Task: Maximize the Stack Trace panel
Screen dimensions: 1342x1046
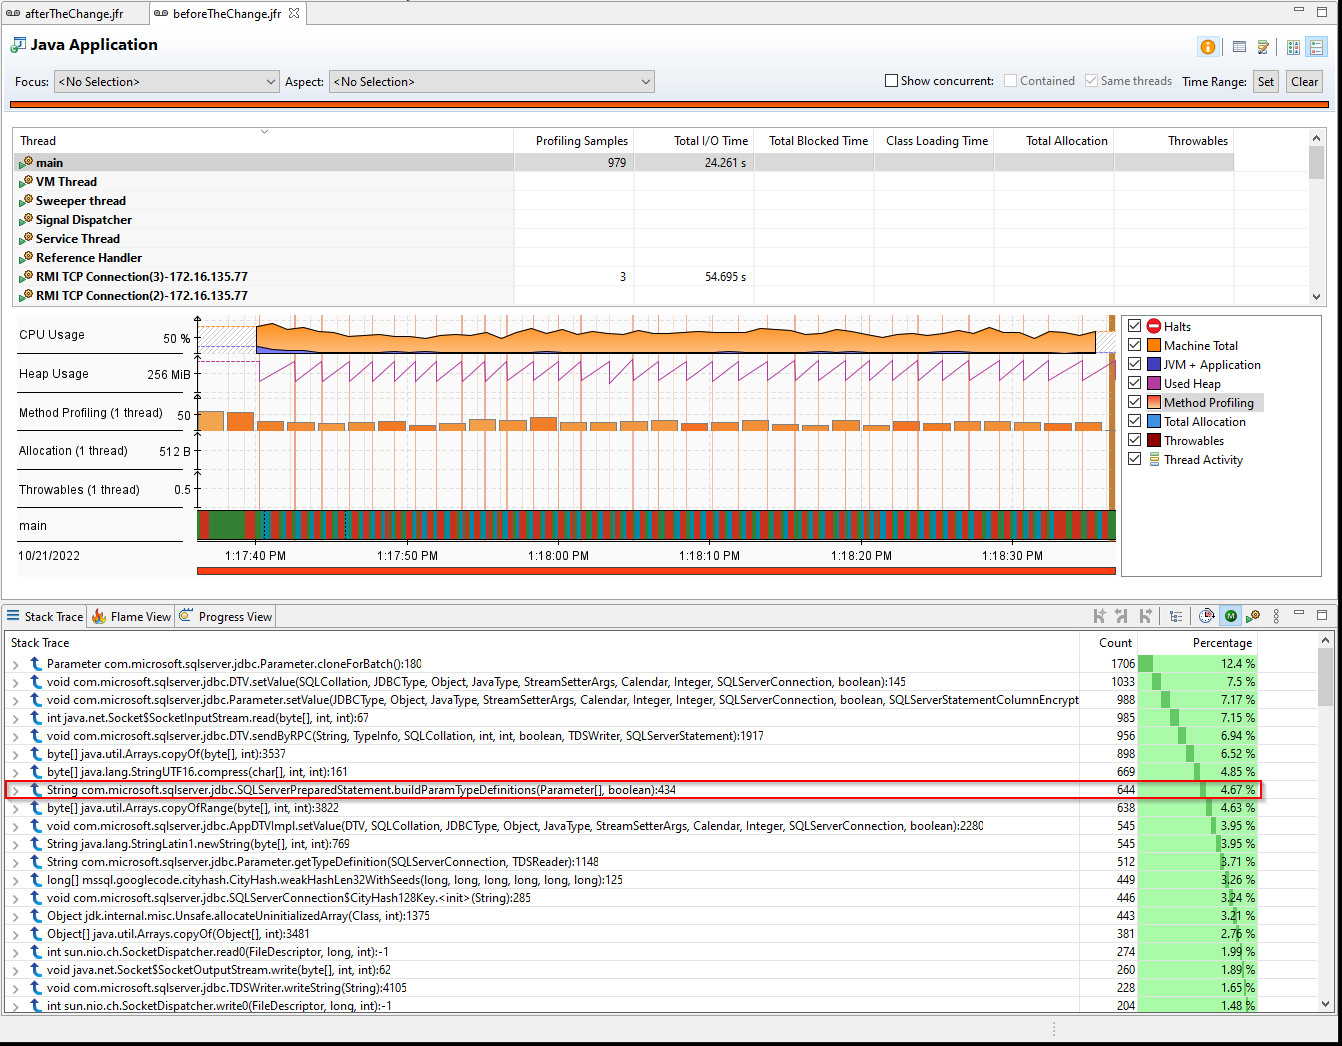Action: click(1321, 614)
